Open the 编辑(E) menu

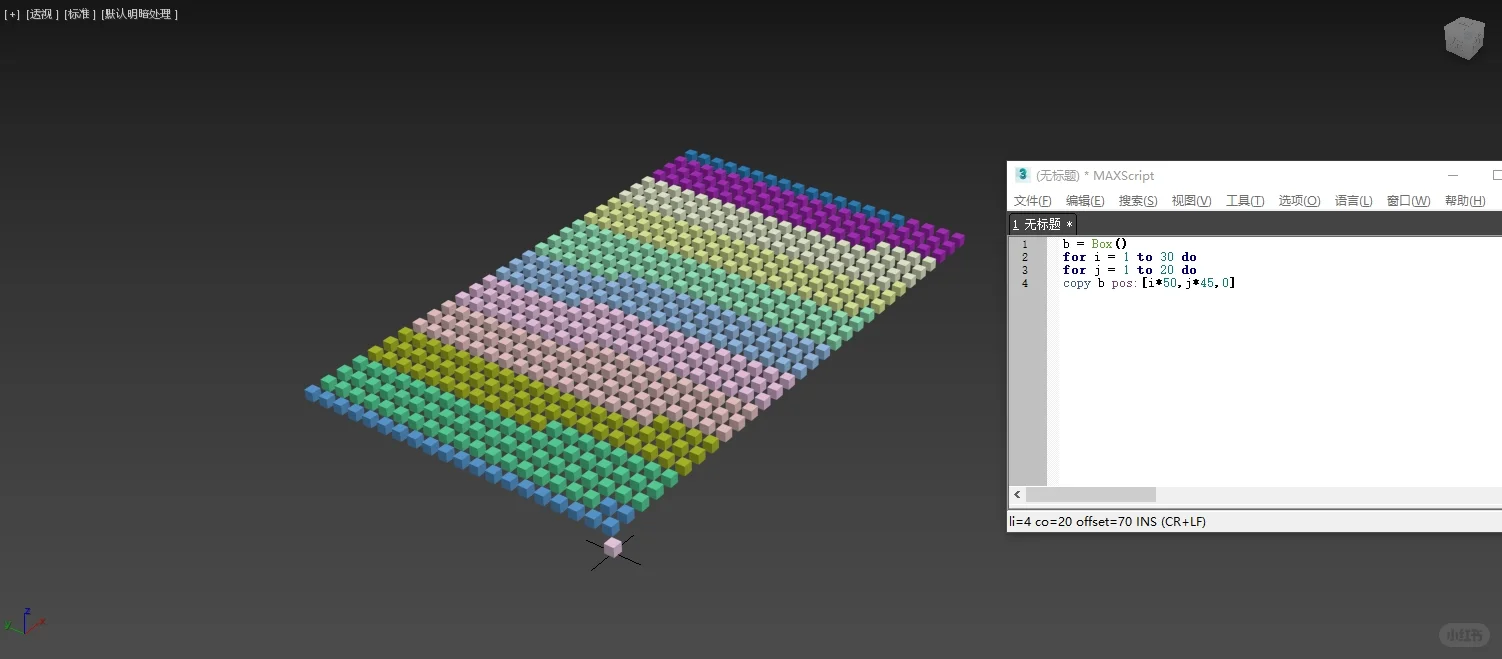point(1084,200)
